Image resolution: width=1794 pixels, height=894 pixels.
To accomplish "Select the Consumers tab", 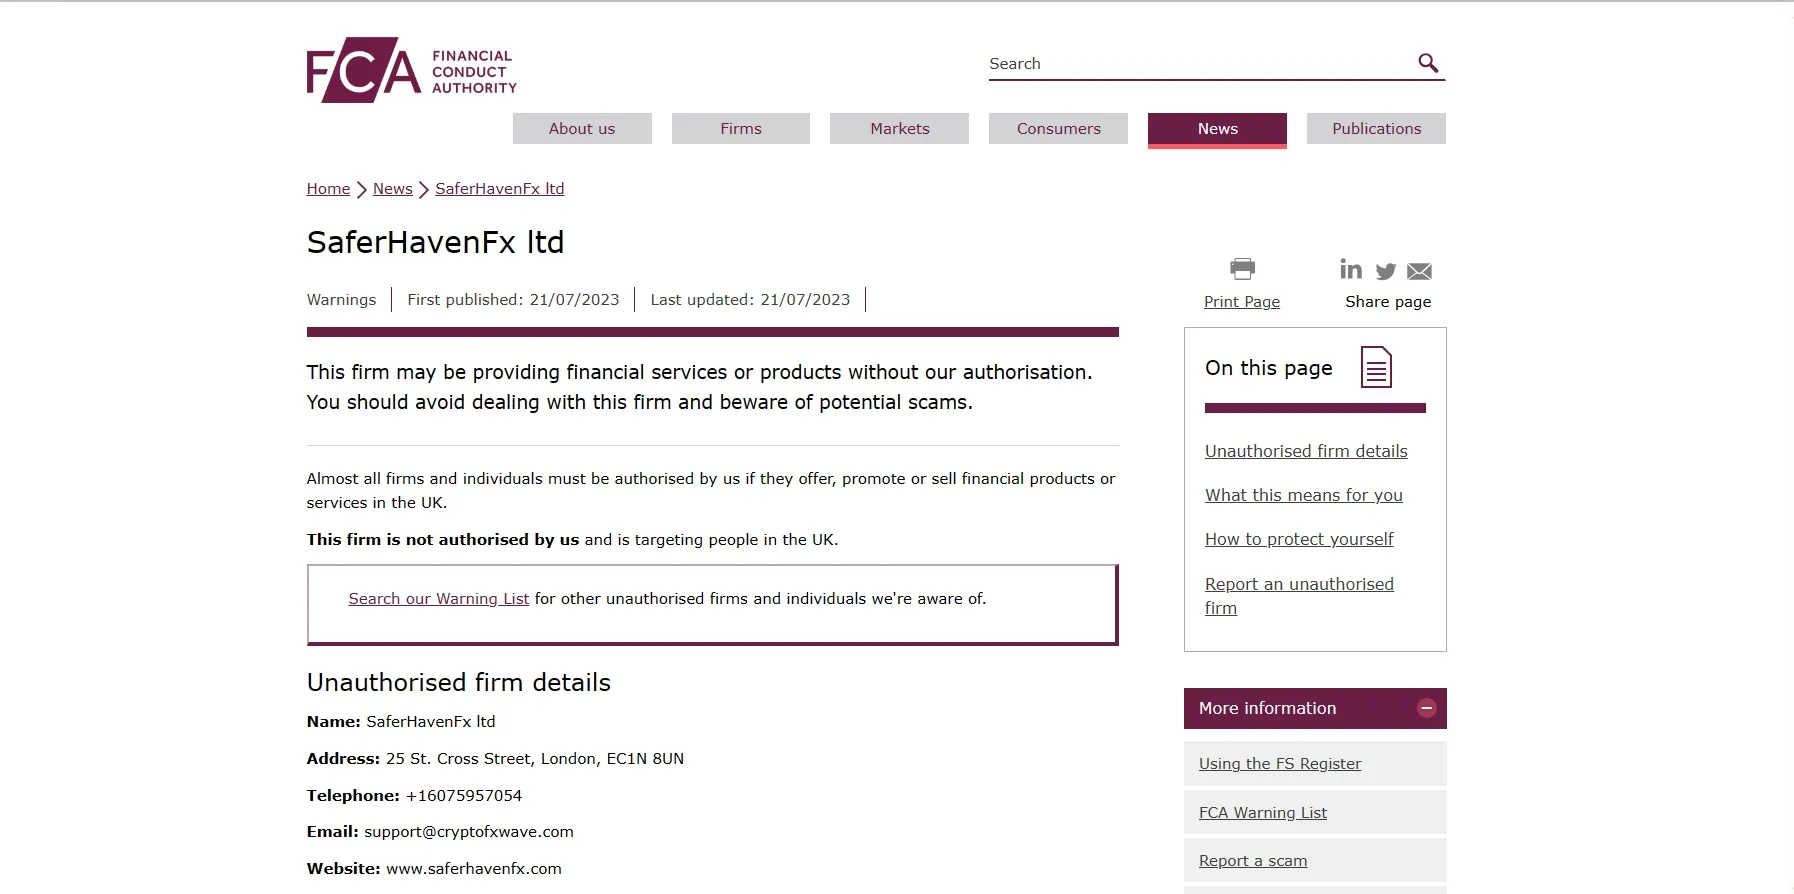I will [1058, 128].
